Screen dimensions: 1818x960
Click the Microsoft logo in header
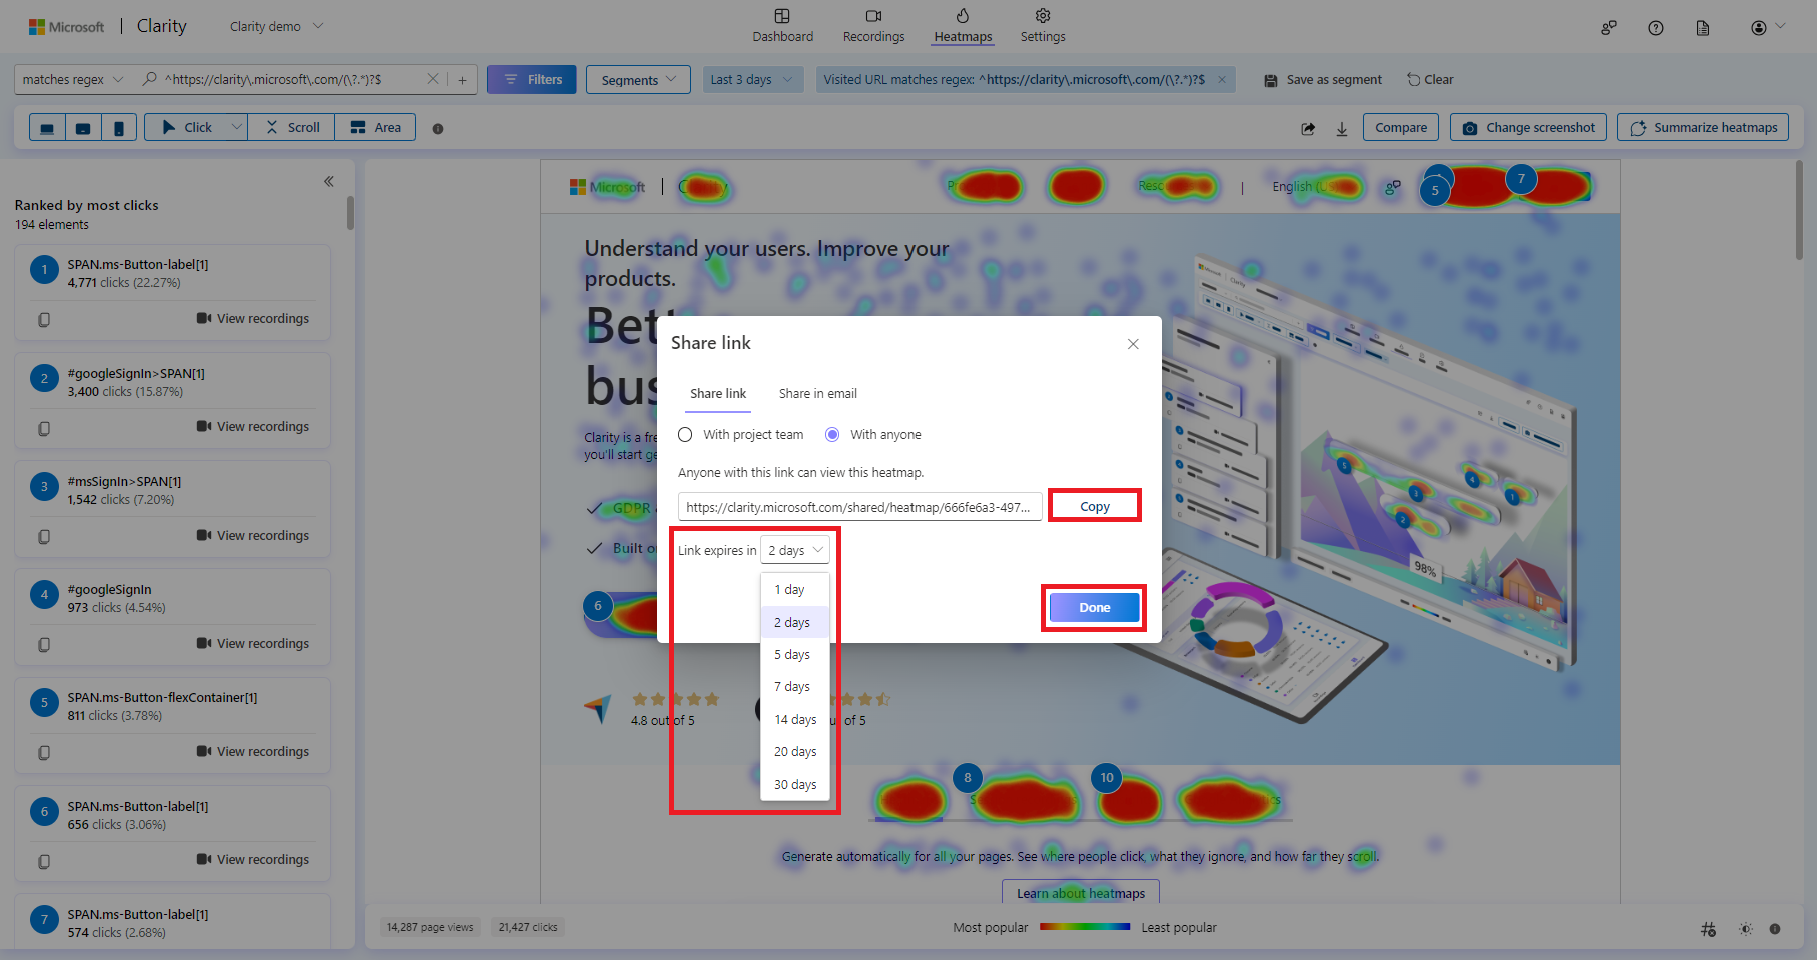pos(66,27)
